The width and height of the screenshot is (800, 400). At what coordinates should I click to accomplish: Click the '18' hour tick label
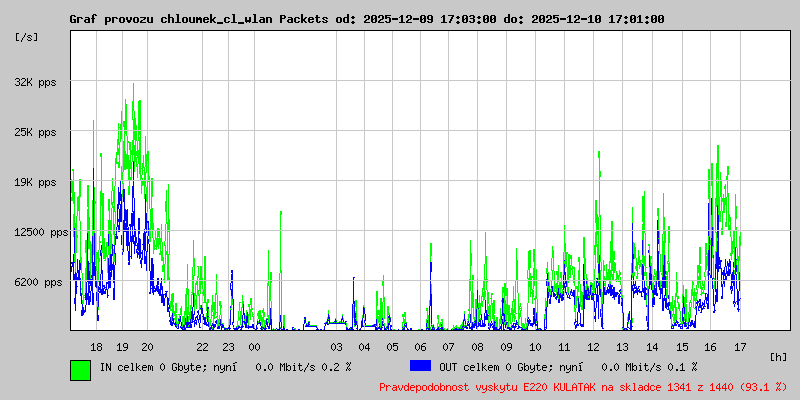[x=96, y=347]
